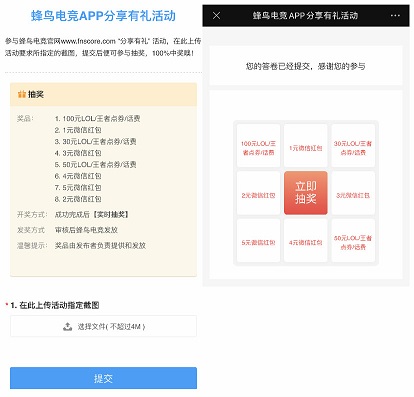Click the 温馨提示: label
414x397 pixels.
(32, 246)
